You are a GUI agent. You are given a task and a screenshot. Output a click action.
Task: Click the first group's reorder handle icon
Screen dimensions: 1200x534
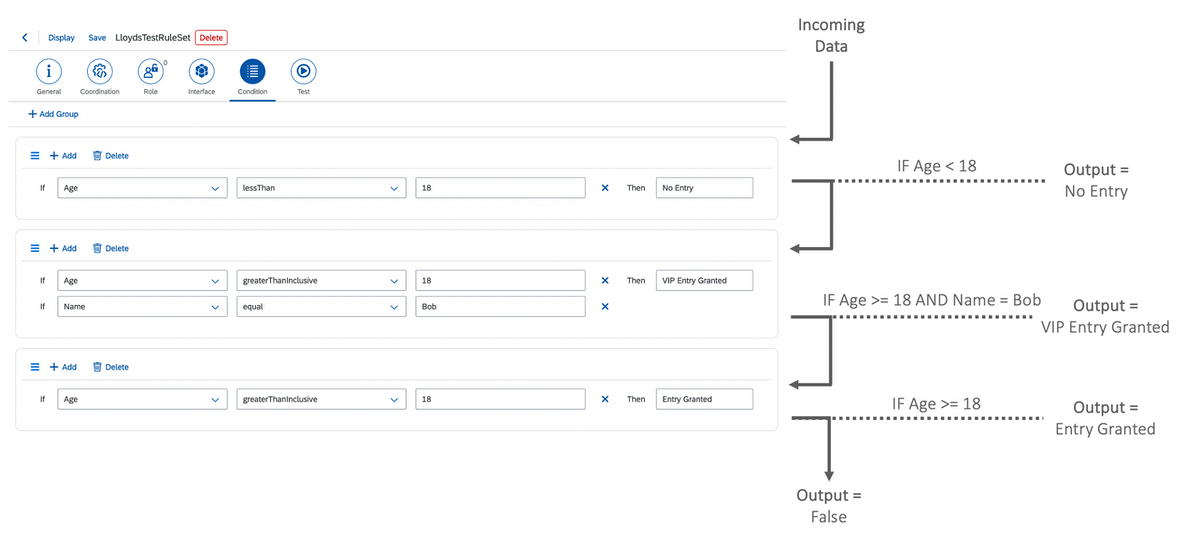[35, 156]
